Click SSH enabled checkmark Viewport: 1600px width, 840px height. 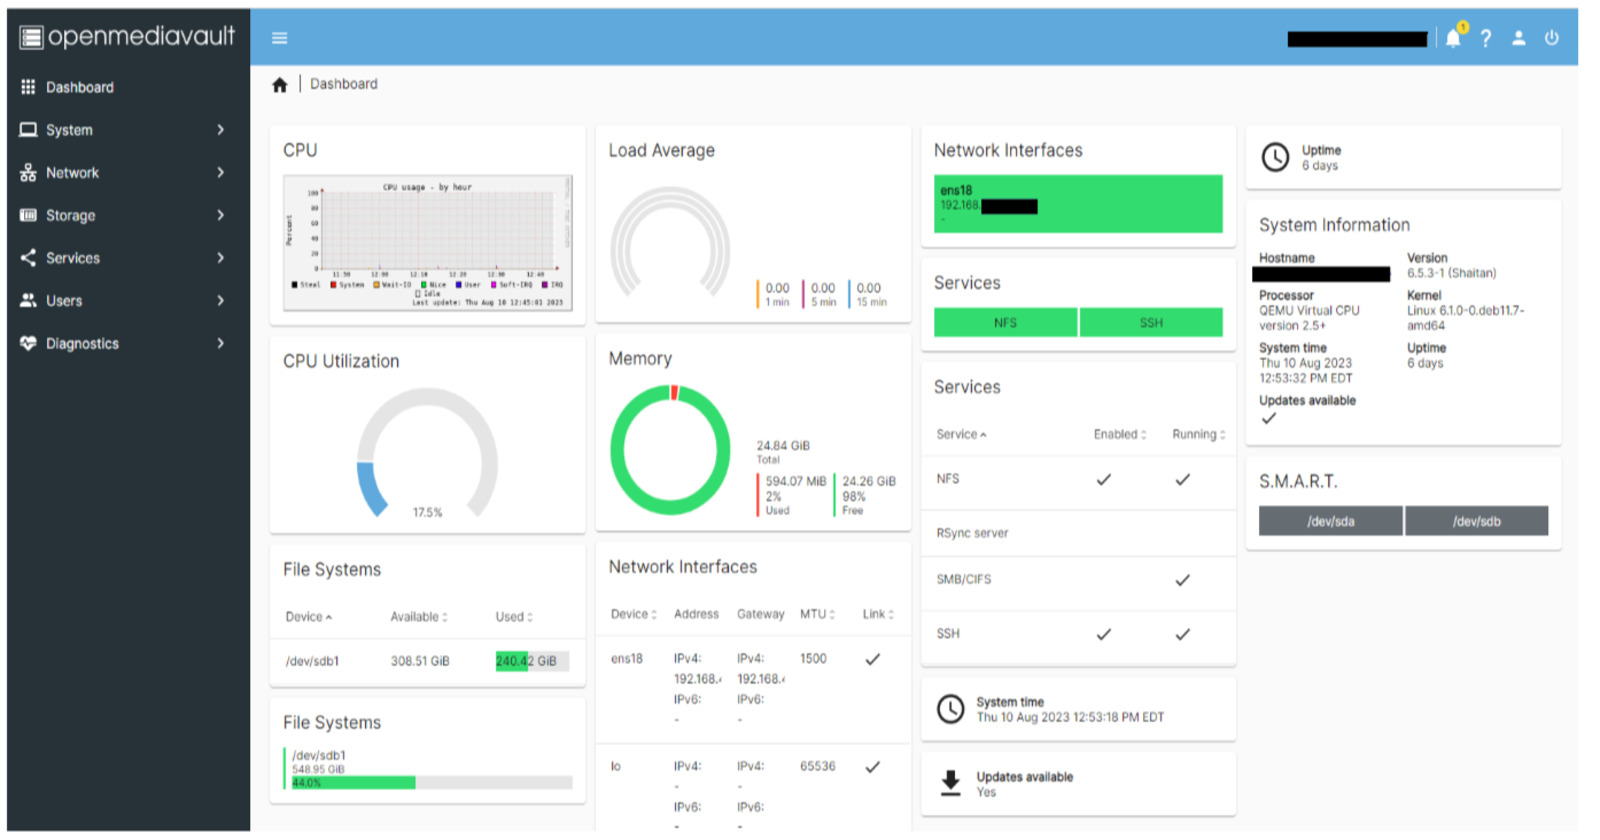coord(1104,634)
